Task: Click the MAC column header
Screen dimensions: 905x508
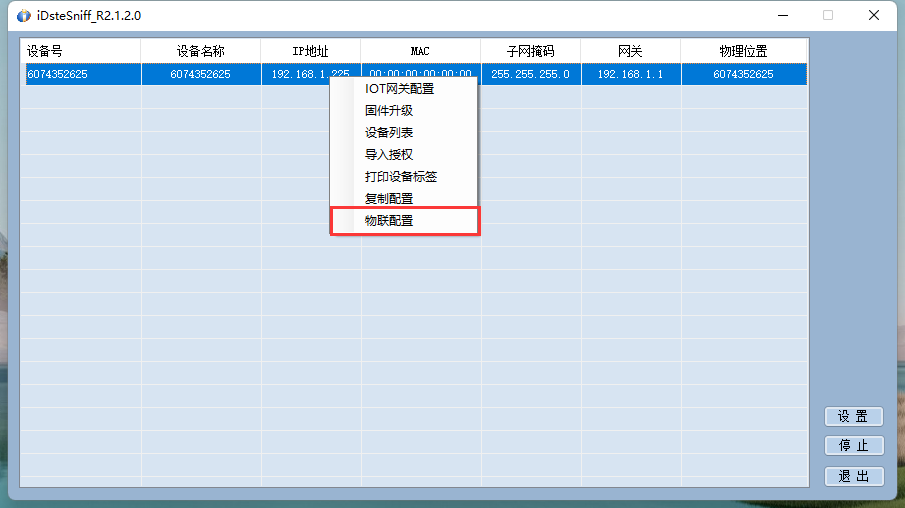Action: coord(420,51)
